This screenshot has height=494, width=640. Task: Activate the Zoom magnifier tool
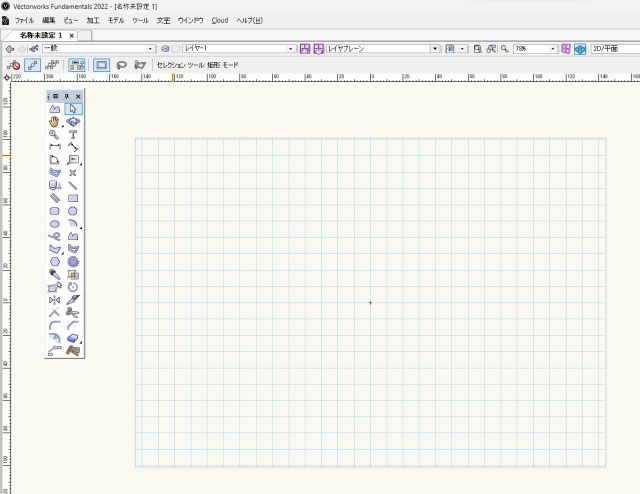pyautogui.click(x=54, y=134)
